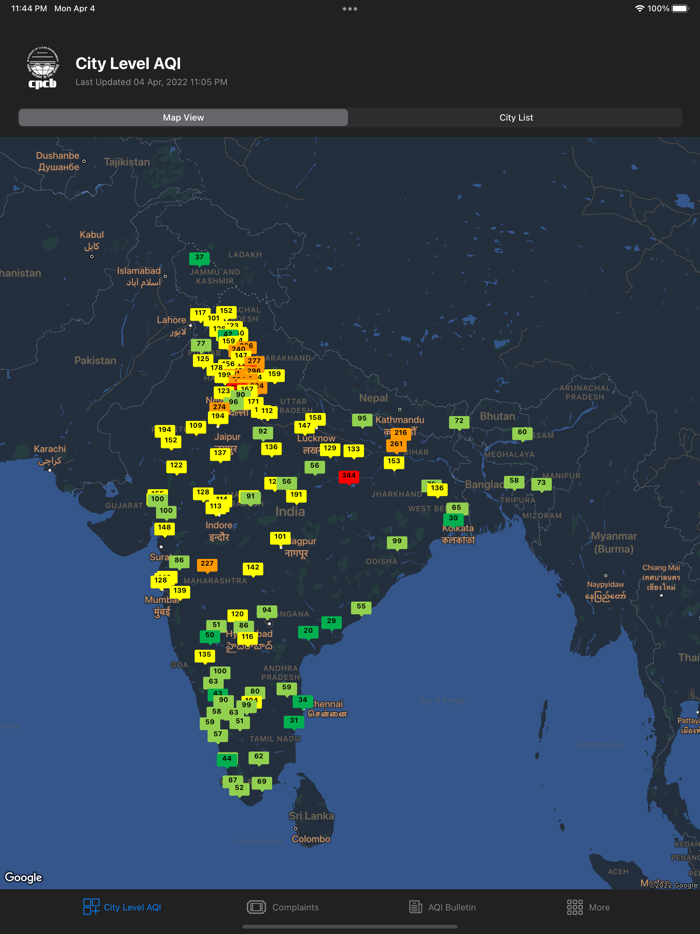This screenshot has width=700, height=934.
Task: Tap the CPCB logo
Action: (43, 69)
